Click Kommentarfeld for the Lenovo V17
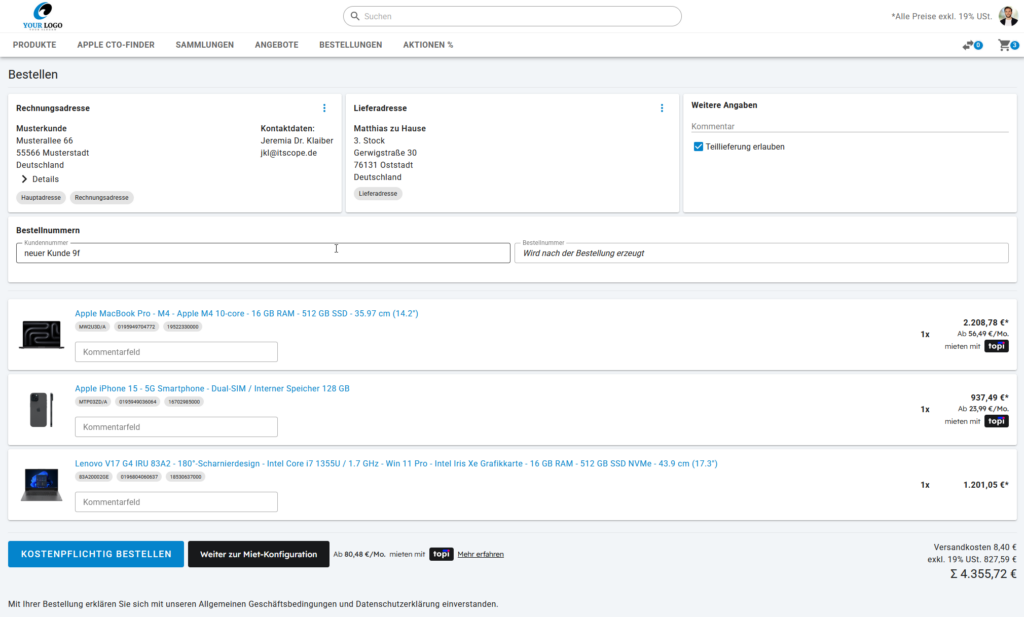This screenshot has height=617, width=1024. 176,502
